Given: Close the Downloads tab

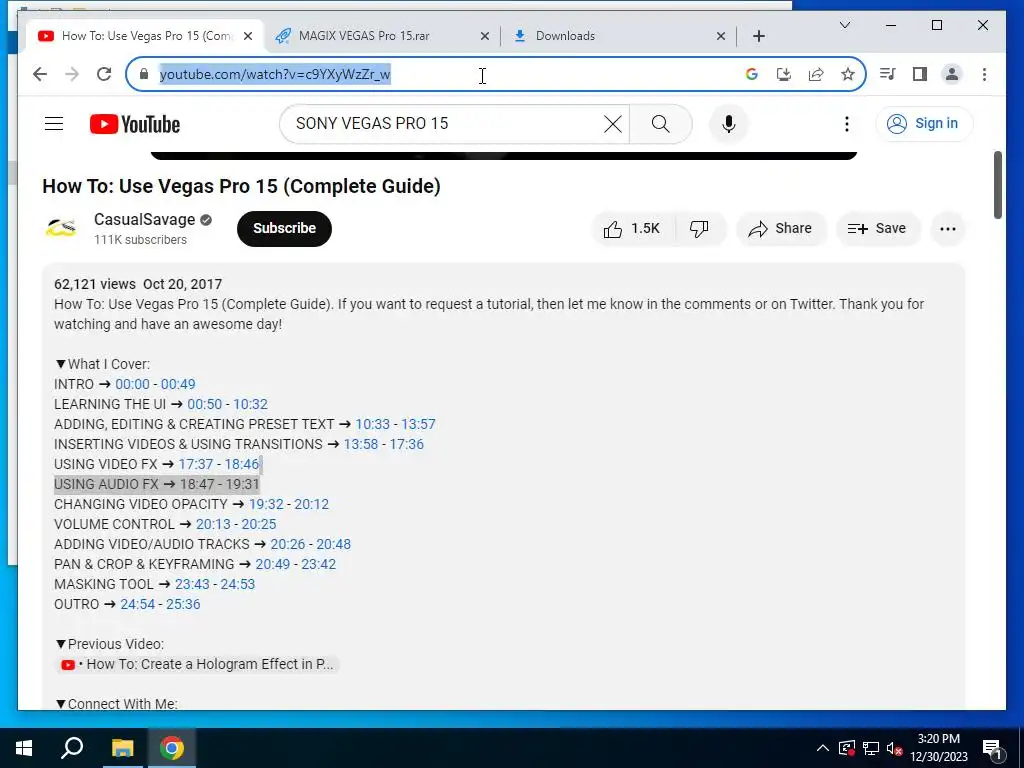Looking at the screenshot, I should pos(720,36).
